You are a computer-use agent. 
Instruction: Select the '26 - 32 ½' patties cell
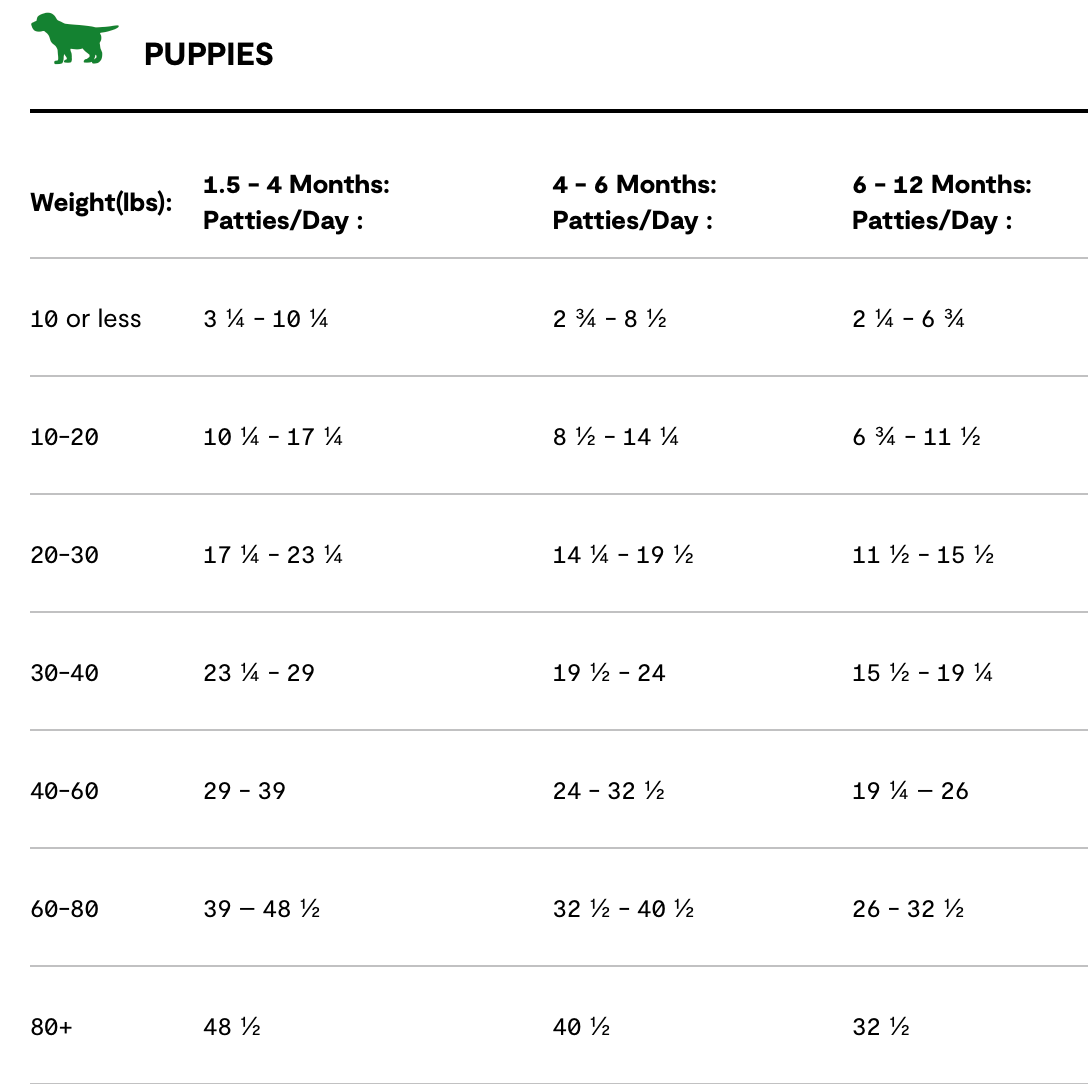click(x=909, y=909)
